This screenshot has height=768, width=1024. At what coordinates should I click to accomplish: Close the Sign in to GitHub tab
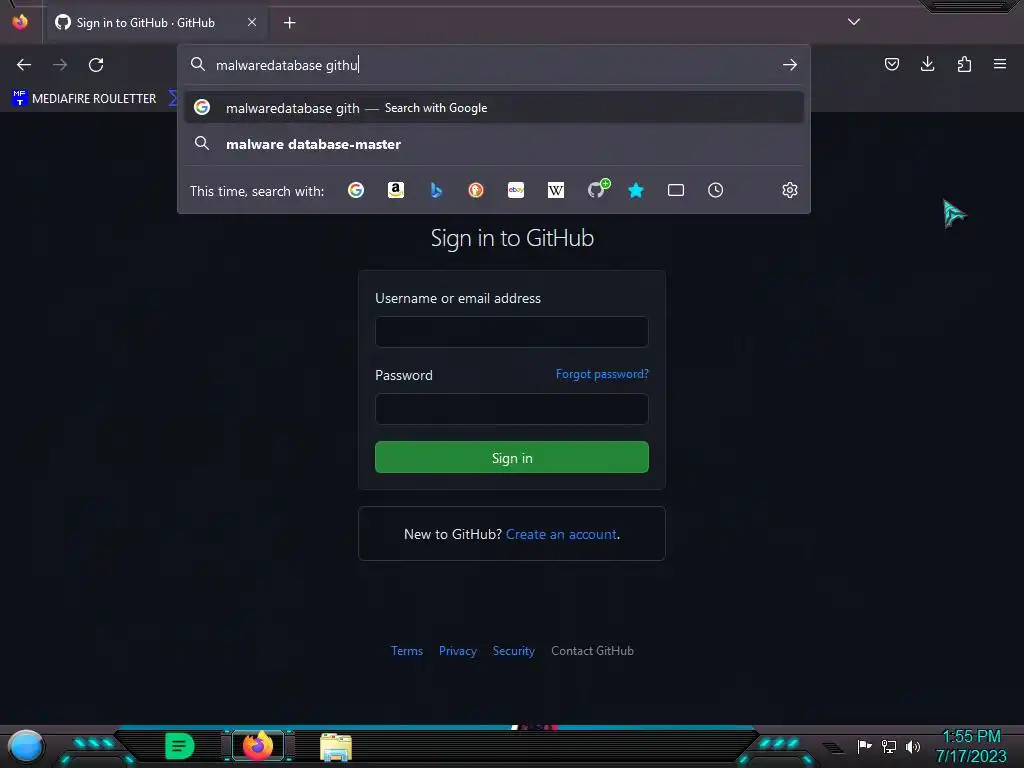click(252, 22)
